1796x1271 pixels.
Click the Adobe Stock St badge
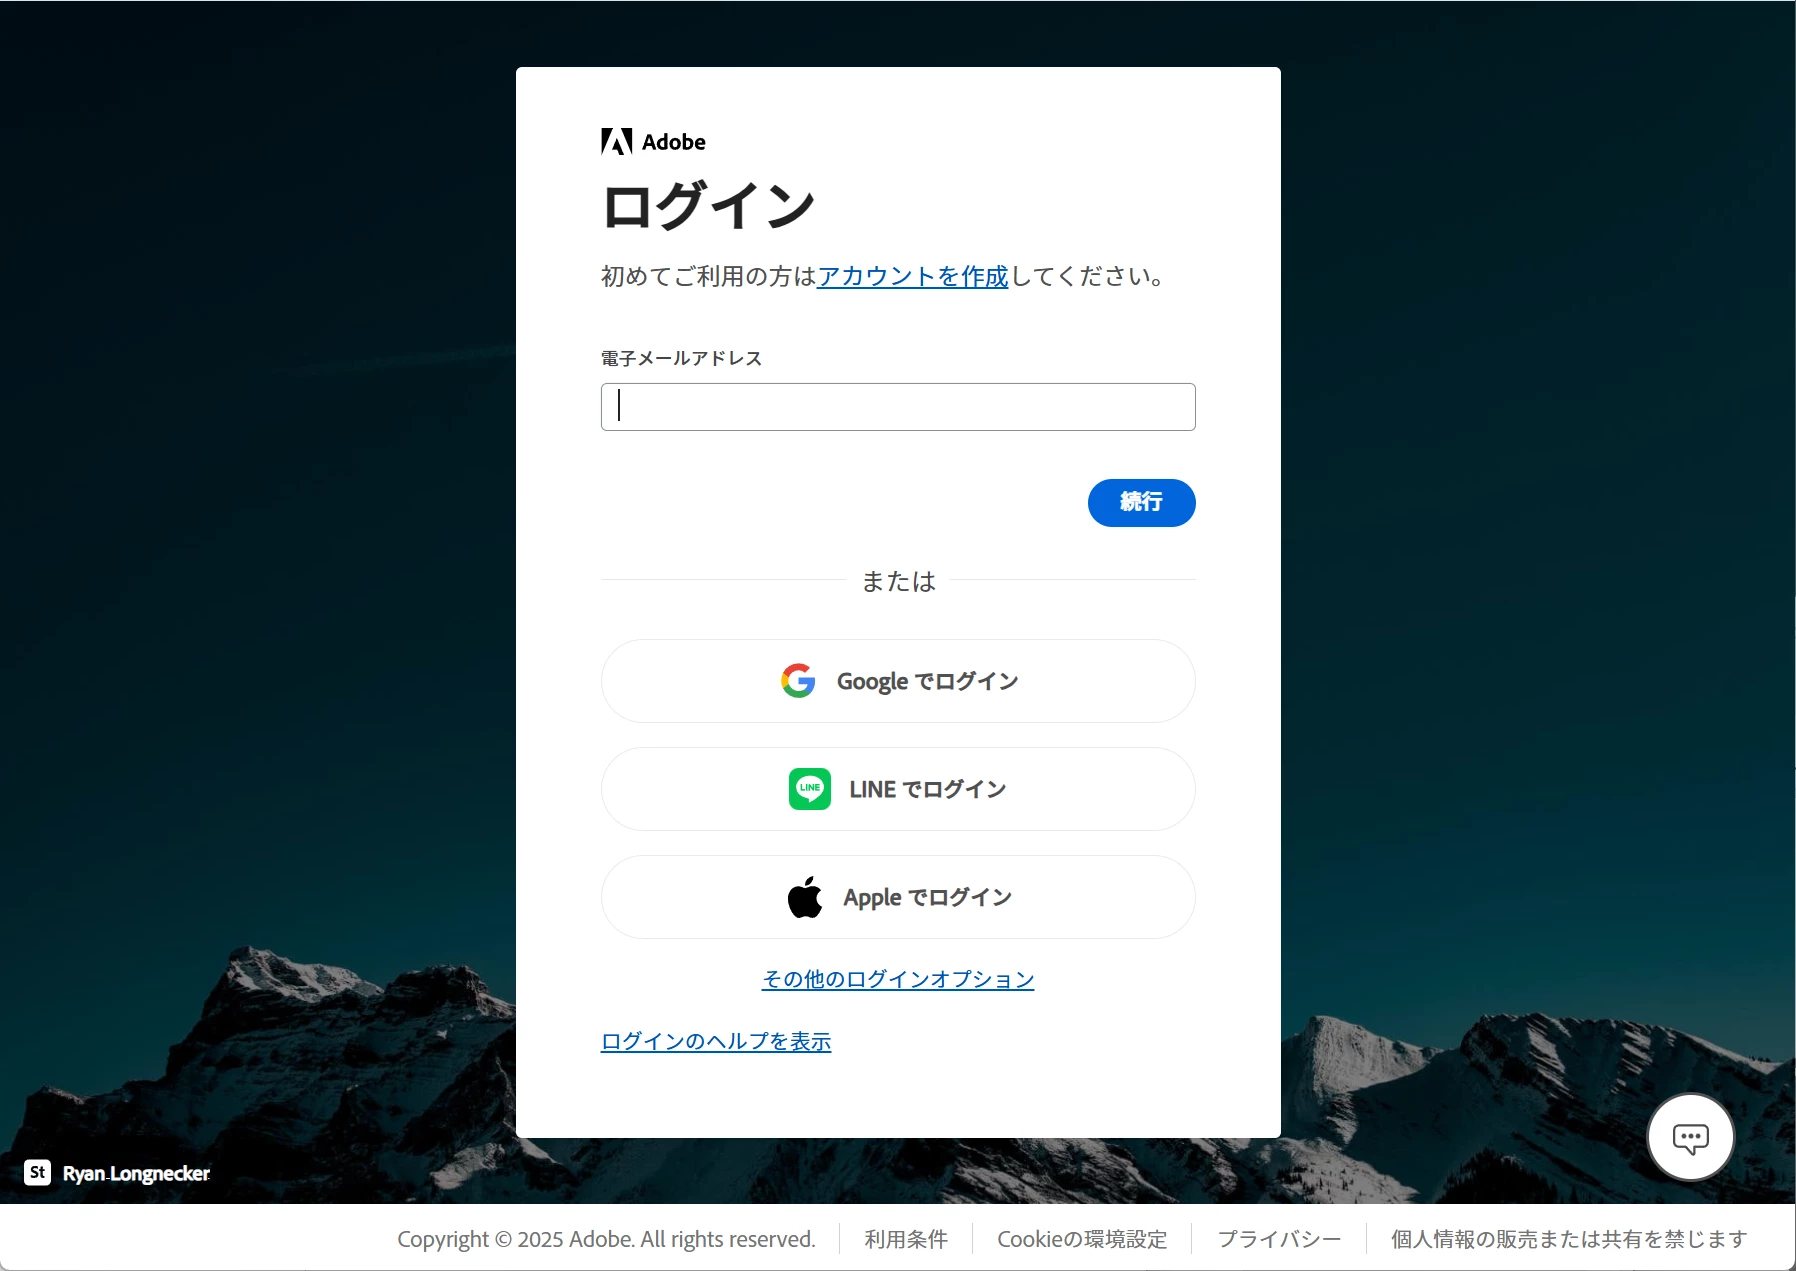(38, 1172)
